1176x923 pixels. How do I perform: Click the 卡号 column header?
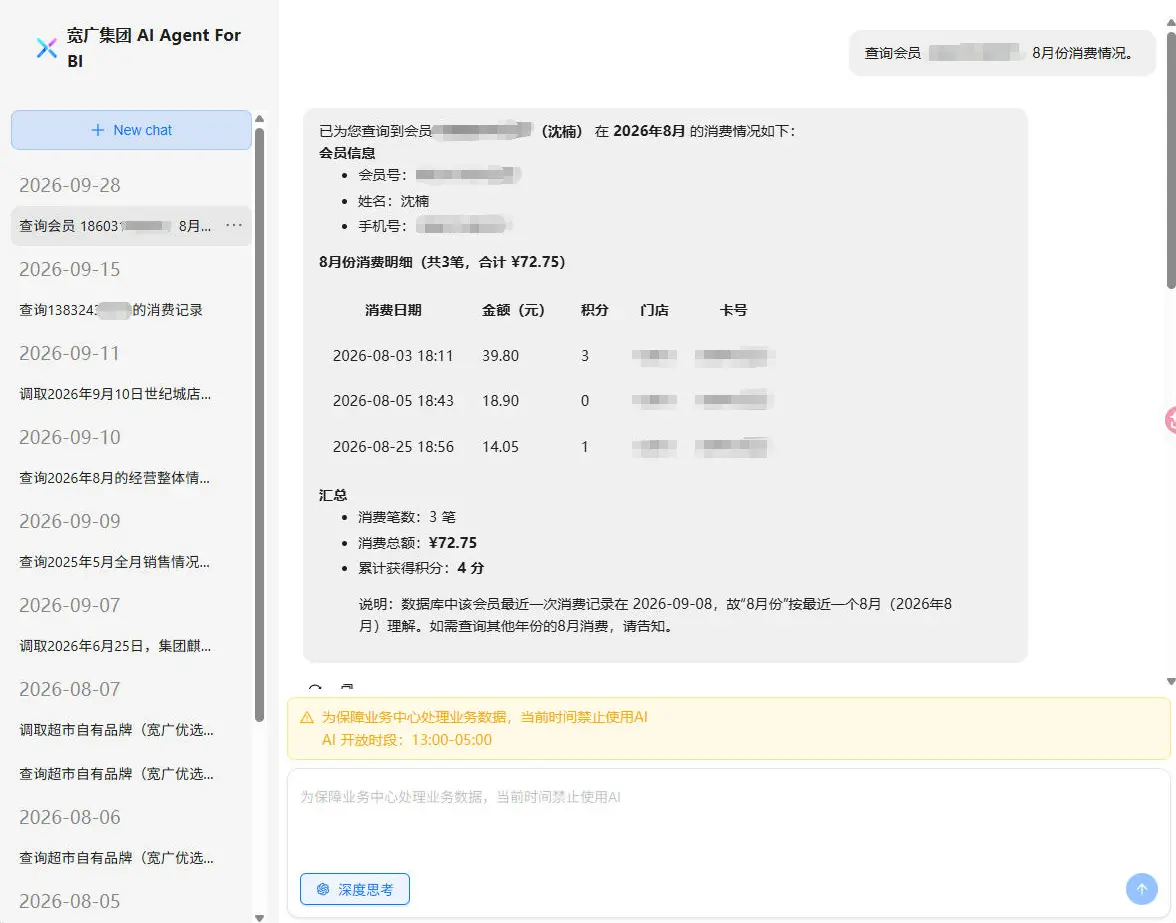click(x=733, y=310)
